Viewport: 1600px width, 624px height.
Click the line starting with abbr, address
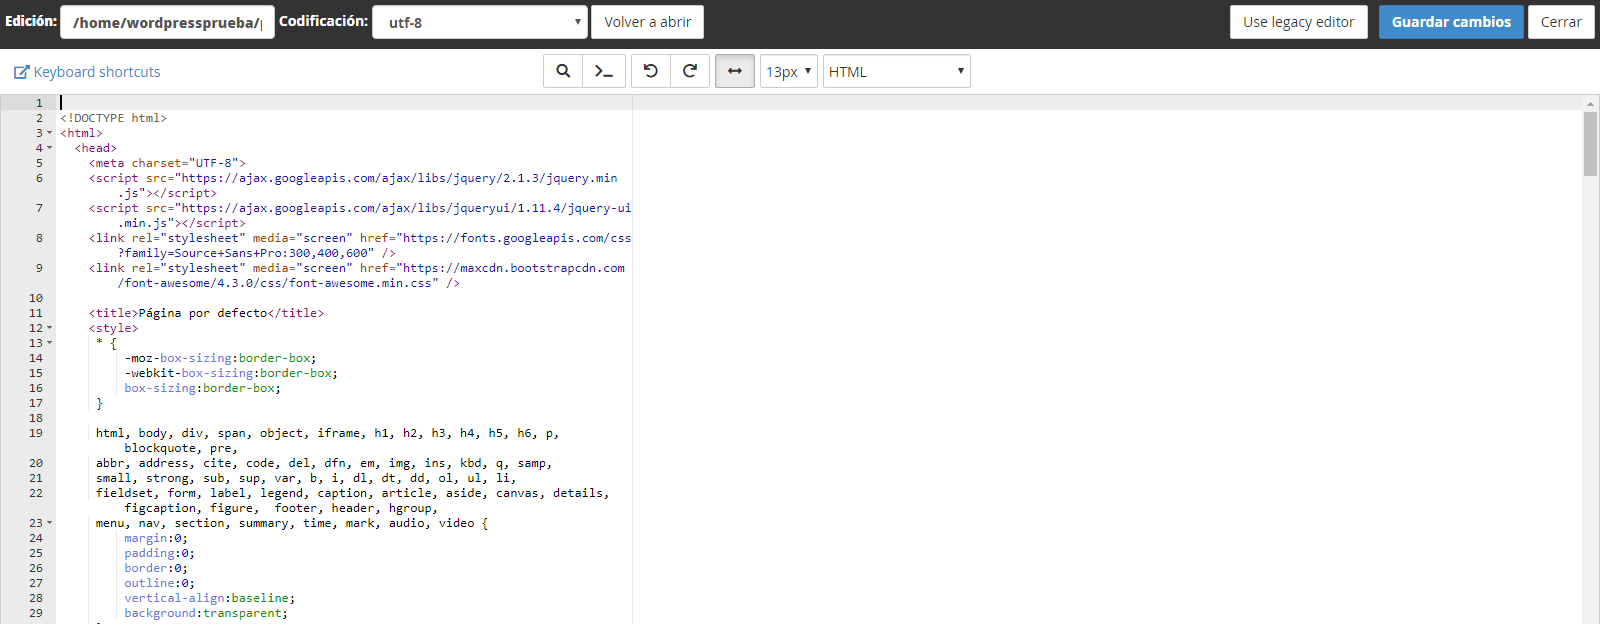tap(324, 463)
